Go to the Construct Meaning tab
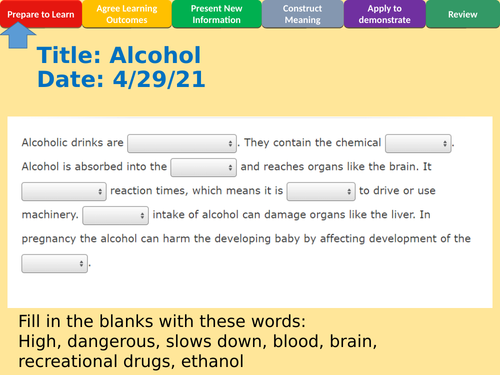Viewport: 500px width, 375px height. click(x=302, y=14)
